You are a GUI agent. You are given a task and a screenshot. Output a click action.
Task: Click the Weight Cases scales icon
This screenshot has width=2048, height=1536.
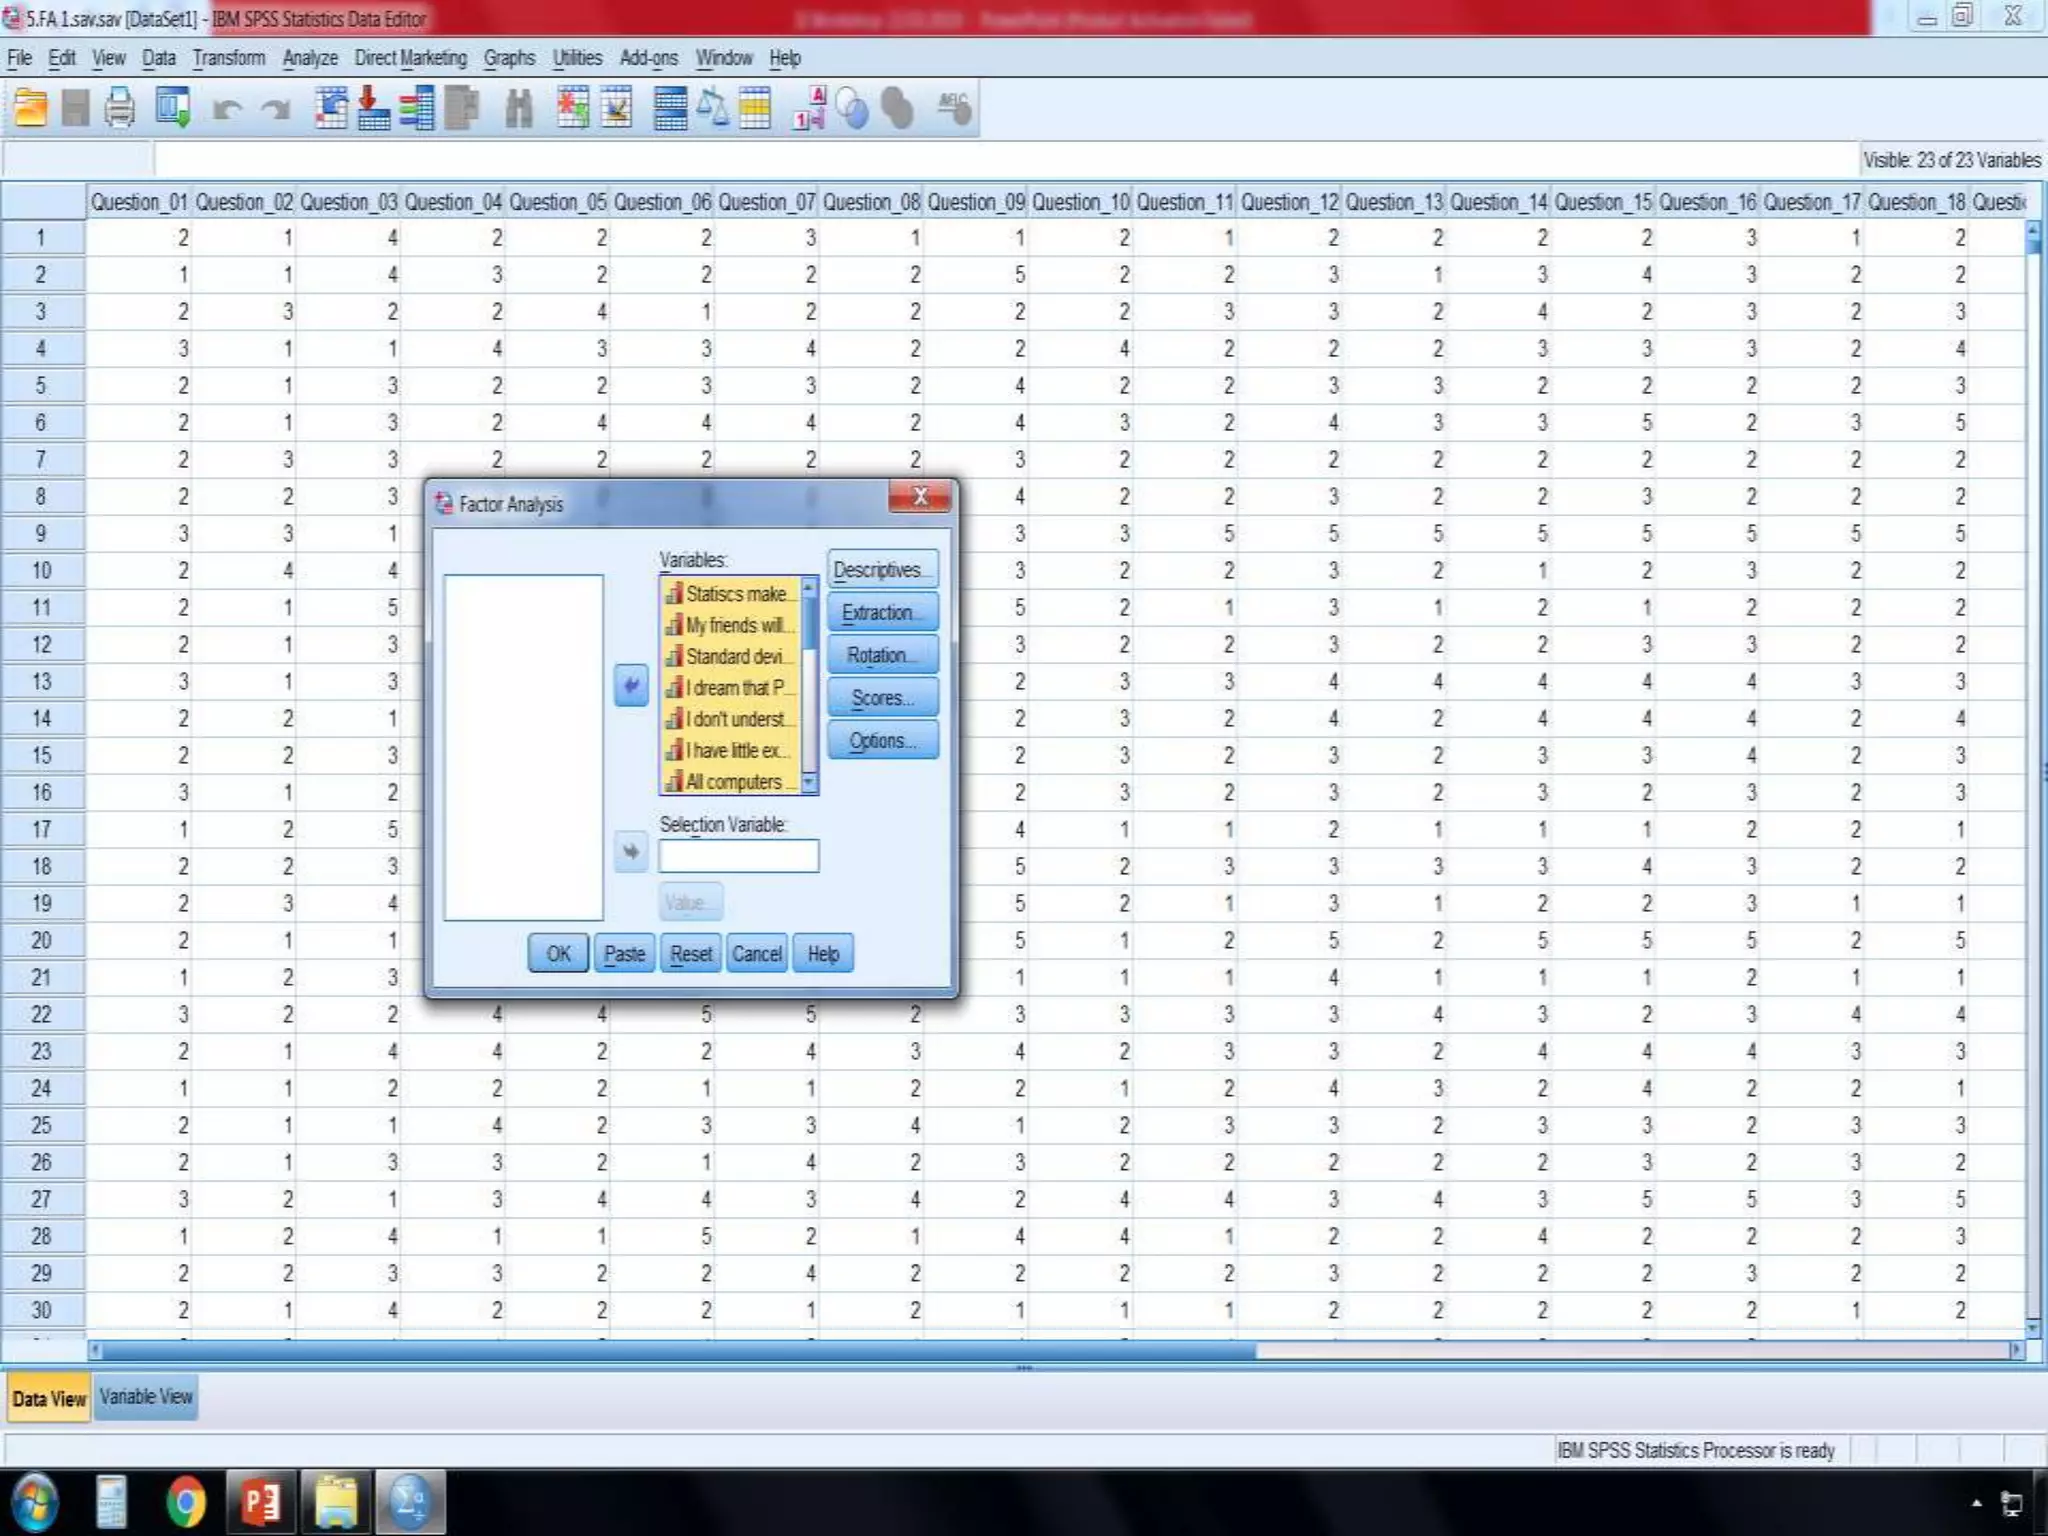(x=713, y=108)
